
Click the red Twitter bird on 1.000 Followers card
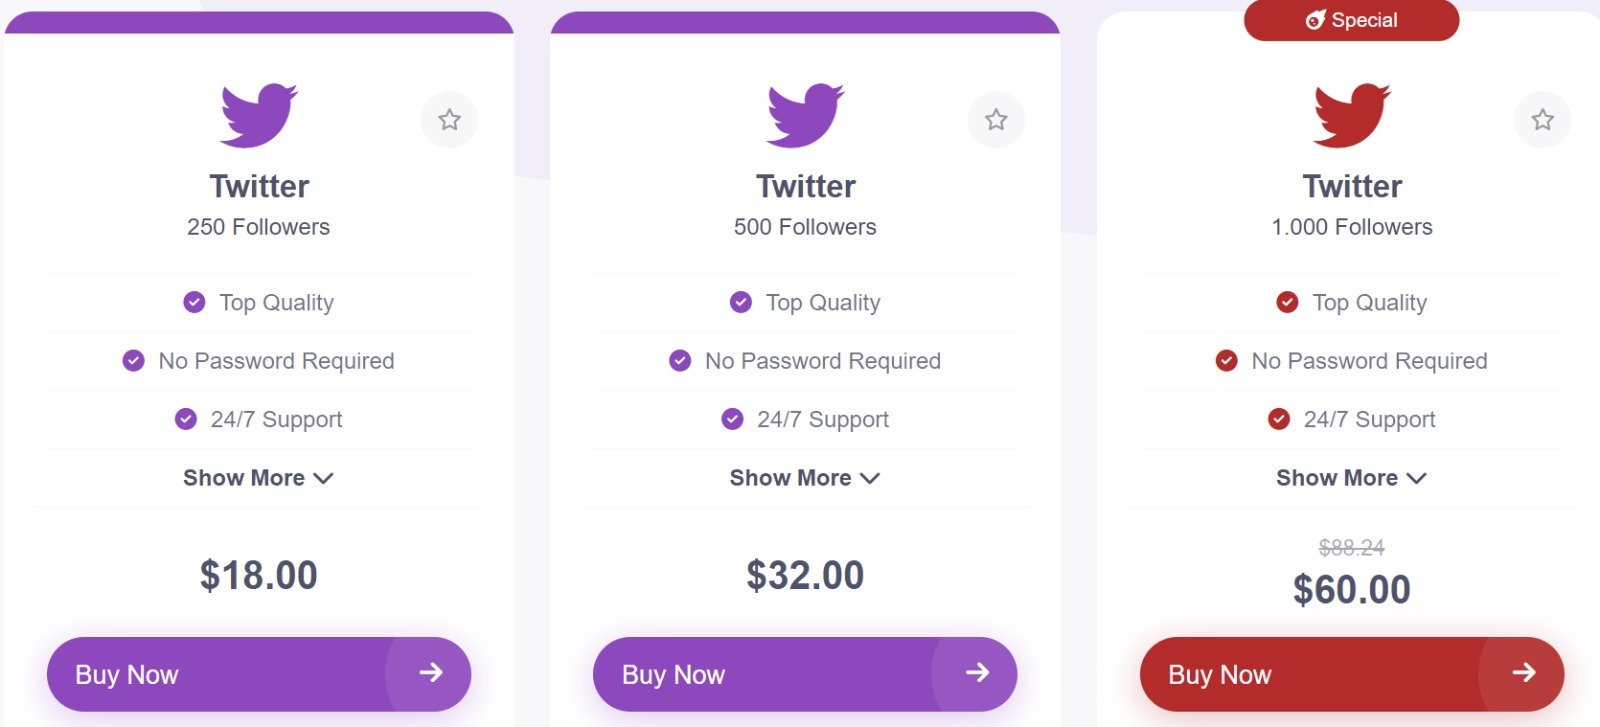click(1352, 115)
